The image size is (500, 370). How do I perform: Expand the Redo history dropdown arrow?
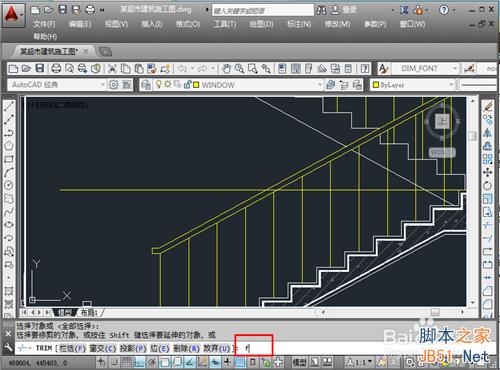(x=213, y=69)
